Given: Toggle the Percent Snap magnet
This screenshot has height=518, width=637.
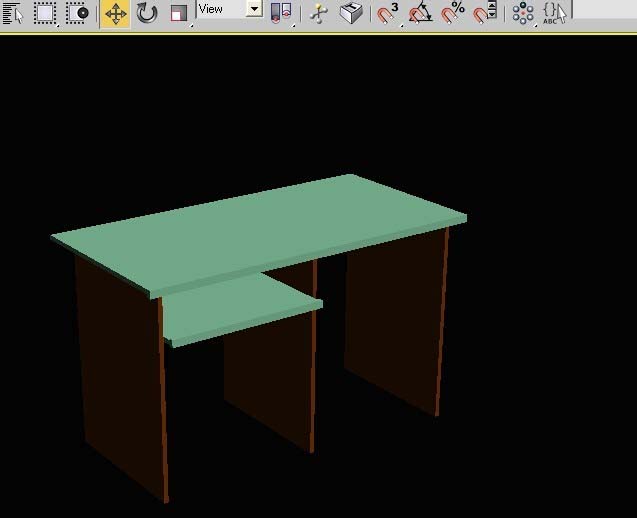Looking at the screenshot, I should pos(453,12).
